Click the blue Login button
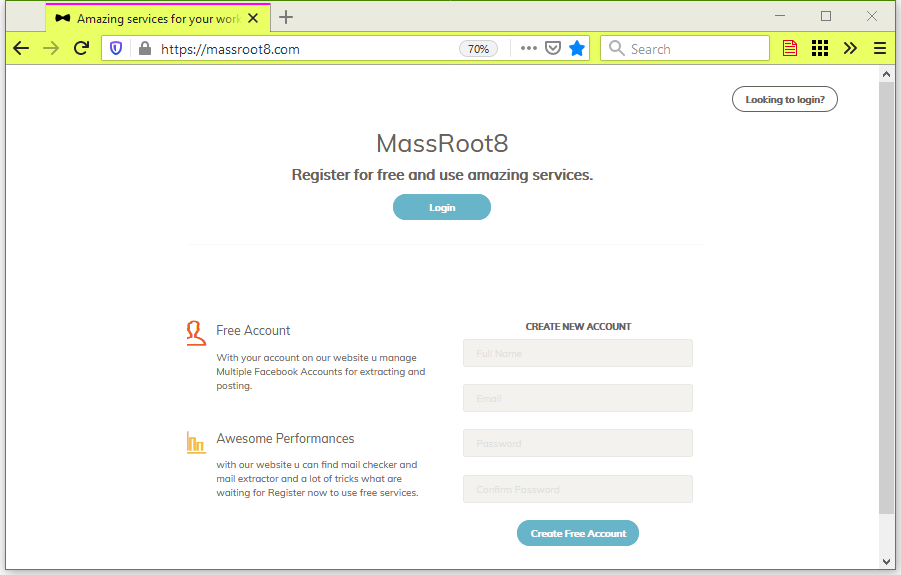Viewport: 901px width, 575px height. 442,207
